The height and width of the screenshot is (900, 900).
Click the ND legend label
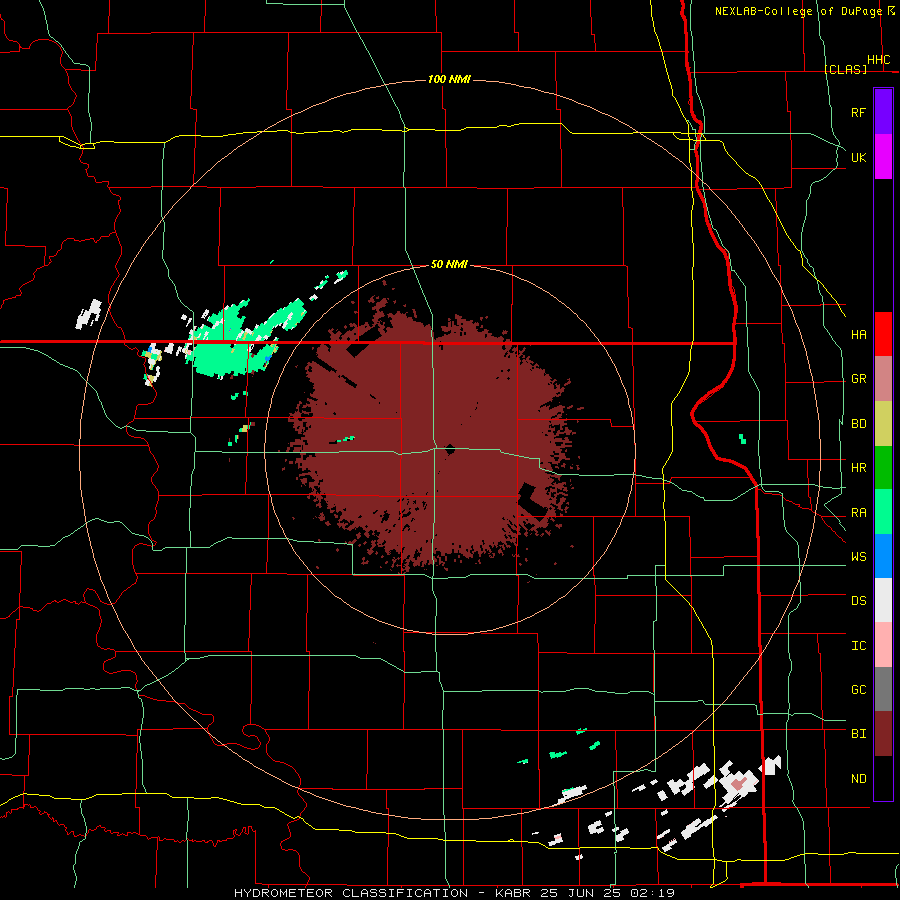(858, 779)
